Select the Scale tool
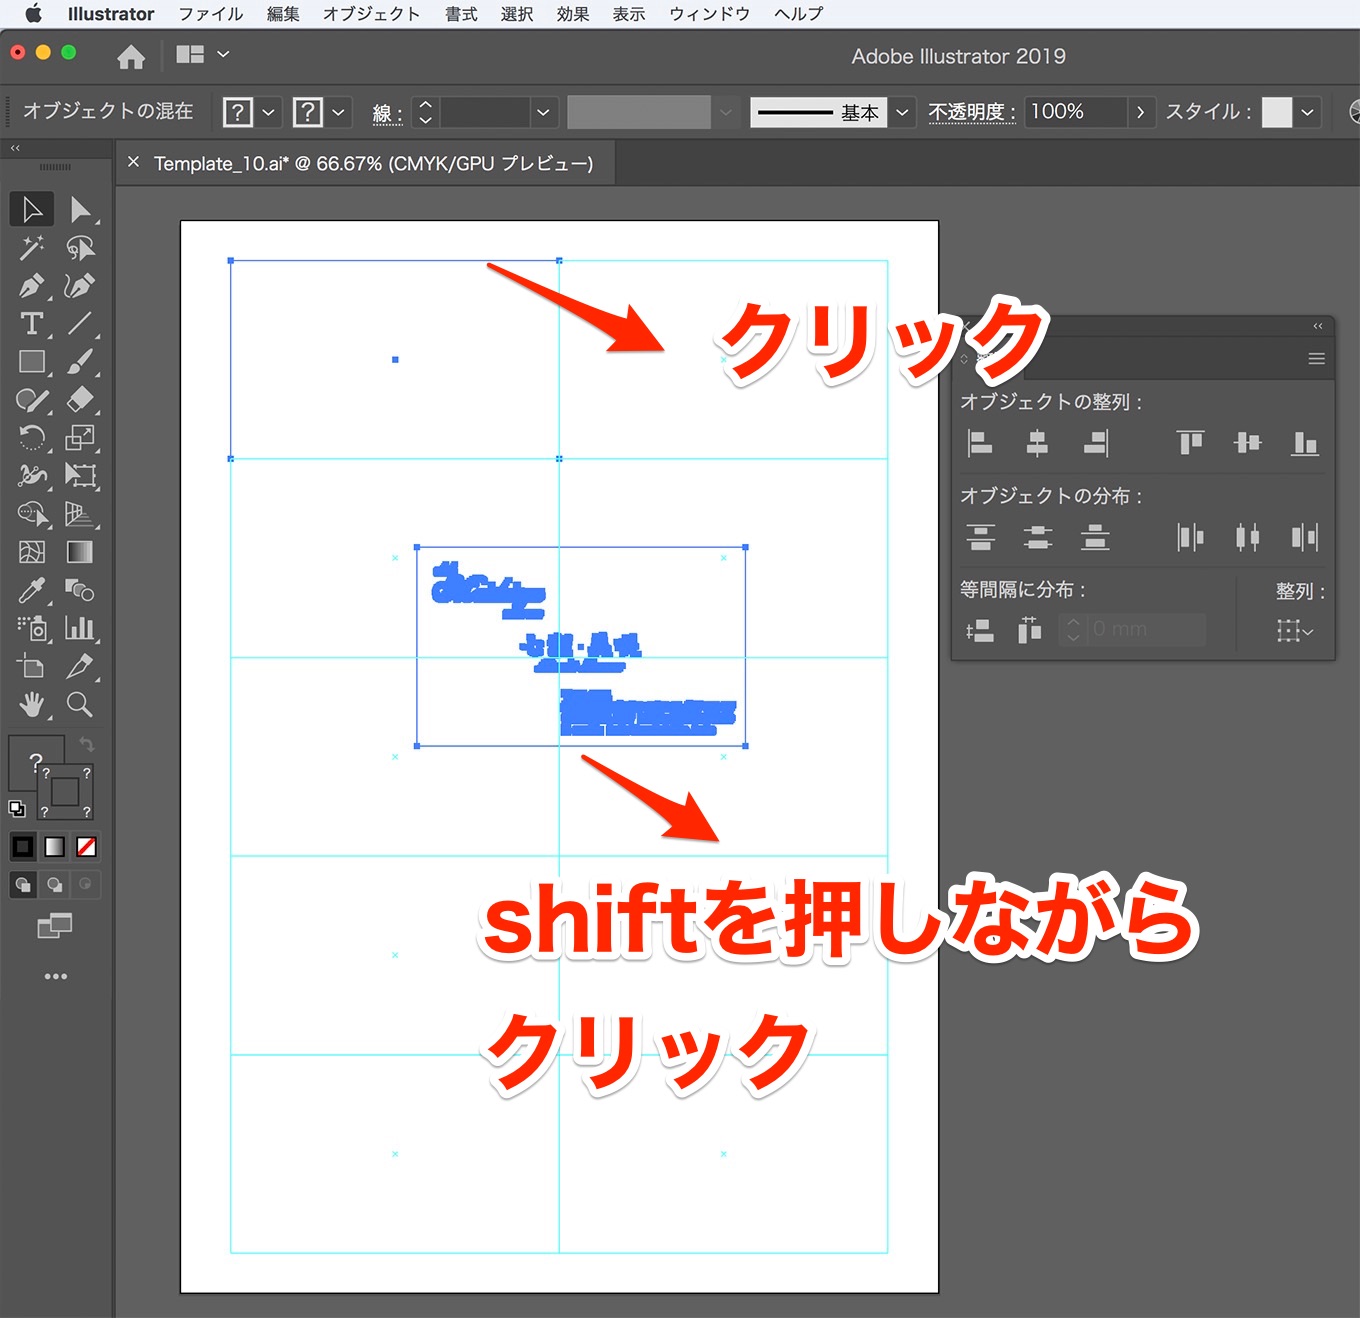The width and height of the screenshot is (1360, 1318). (80, 438)
